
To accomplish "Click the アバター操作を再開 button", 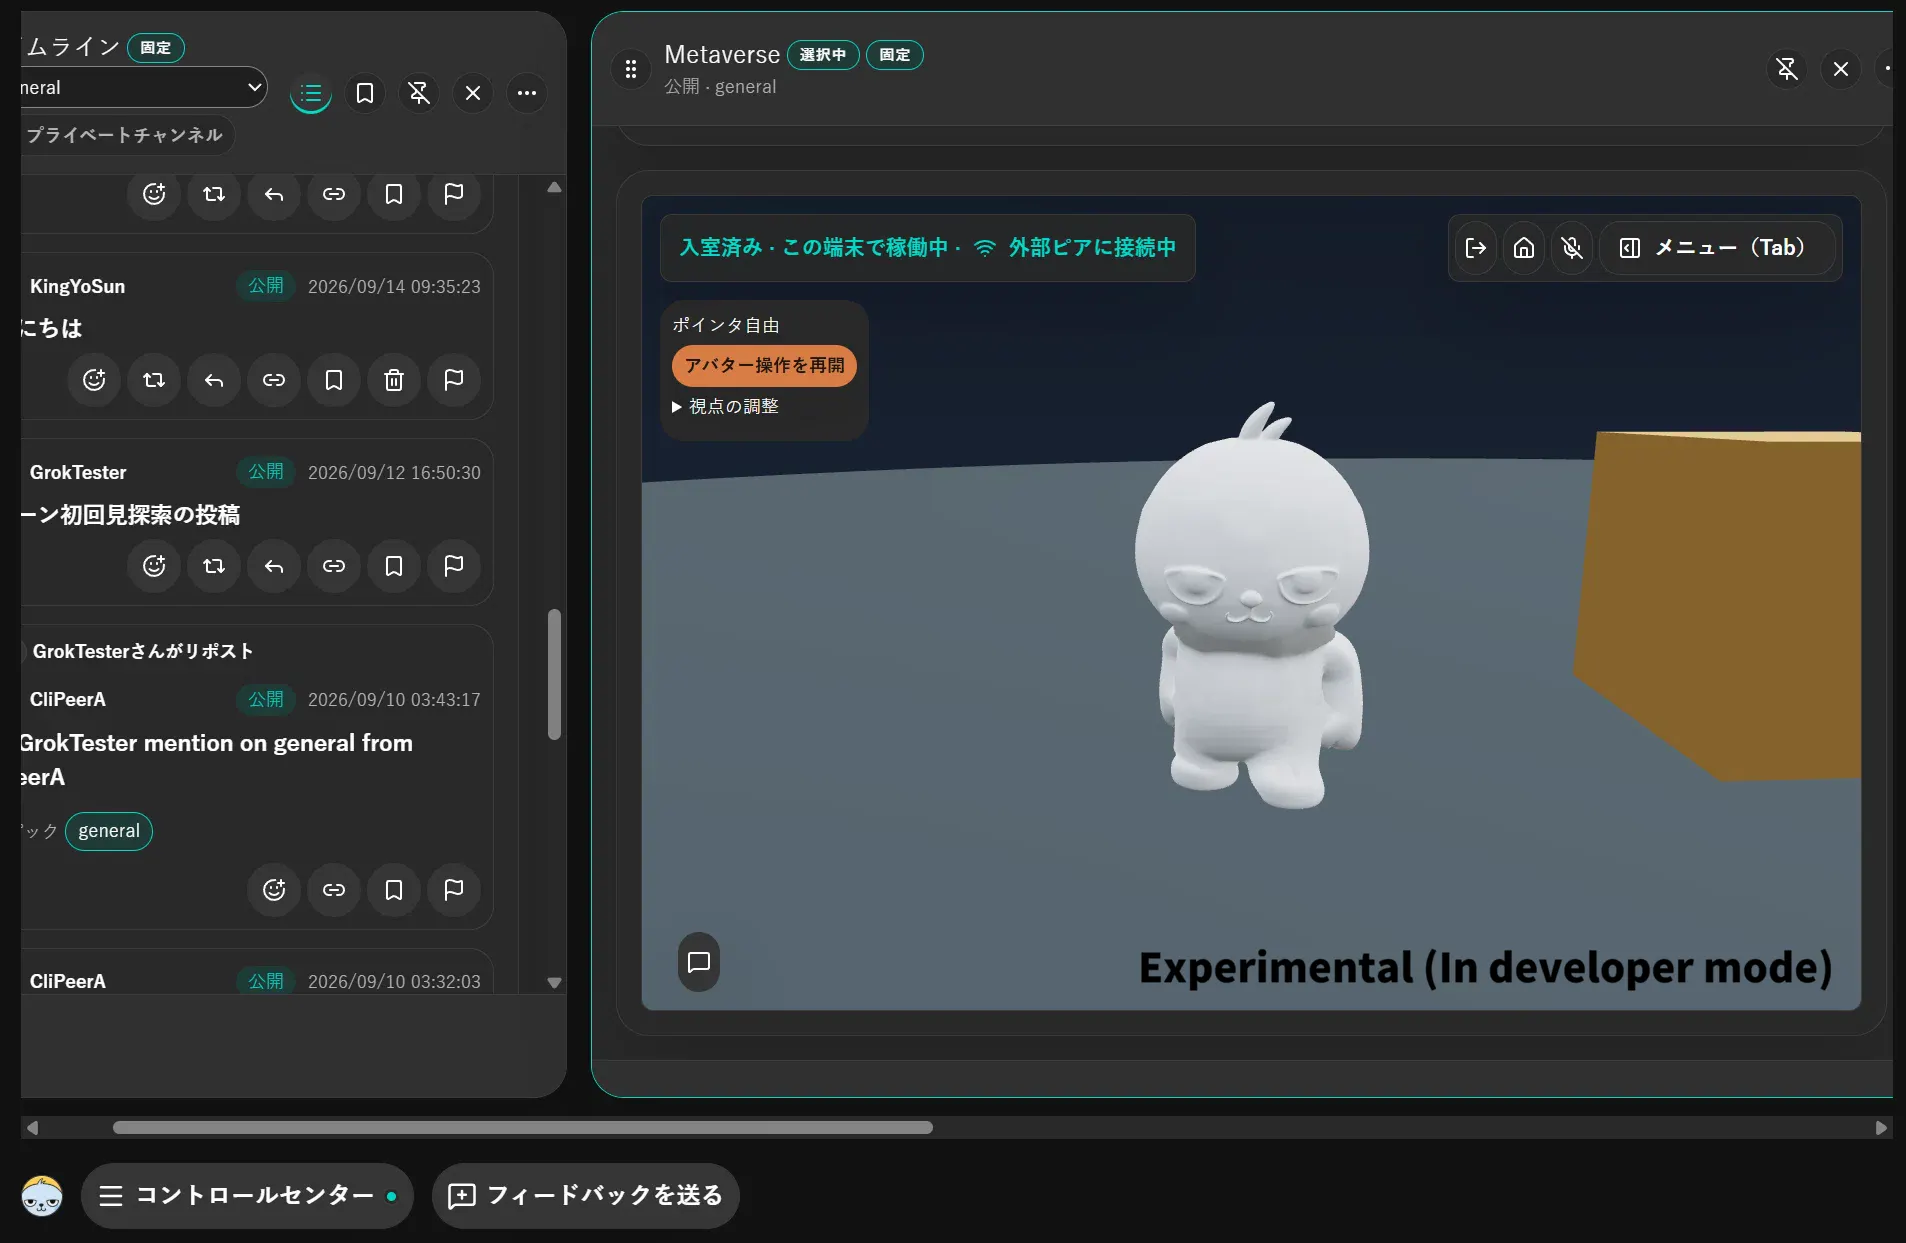I will click(764, 365).
